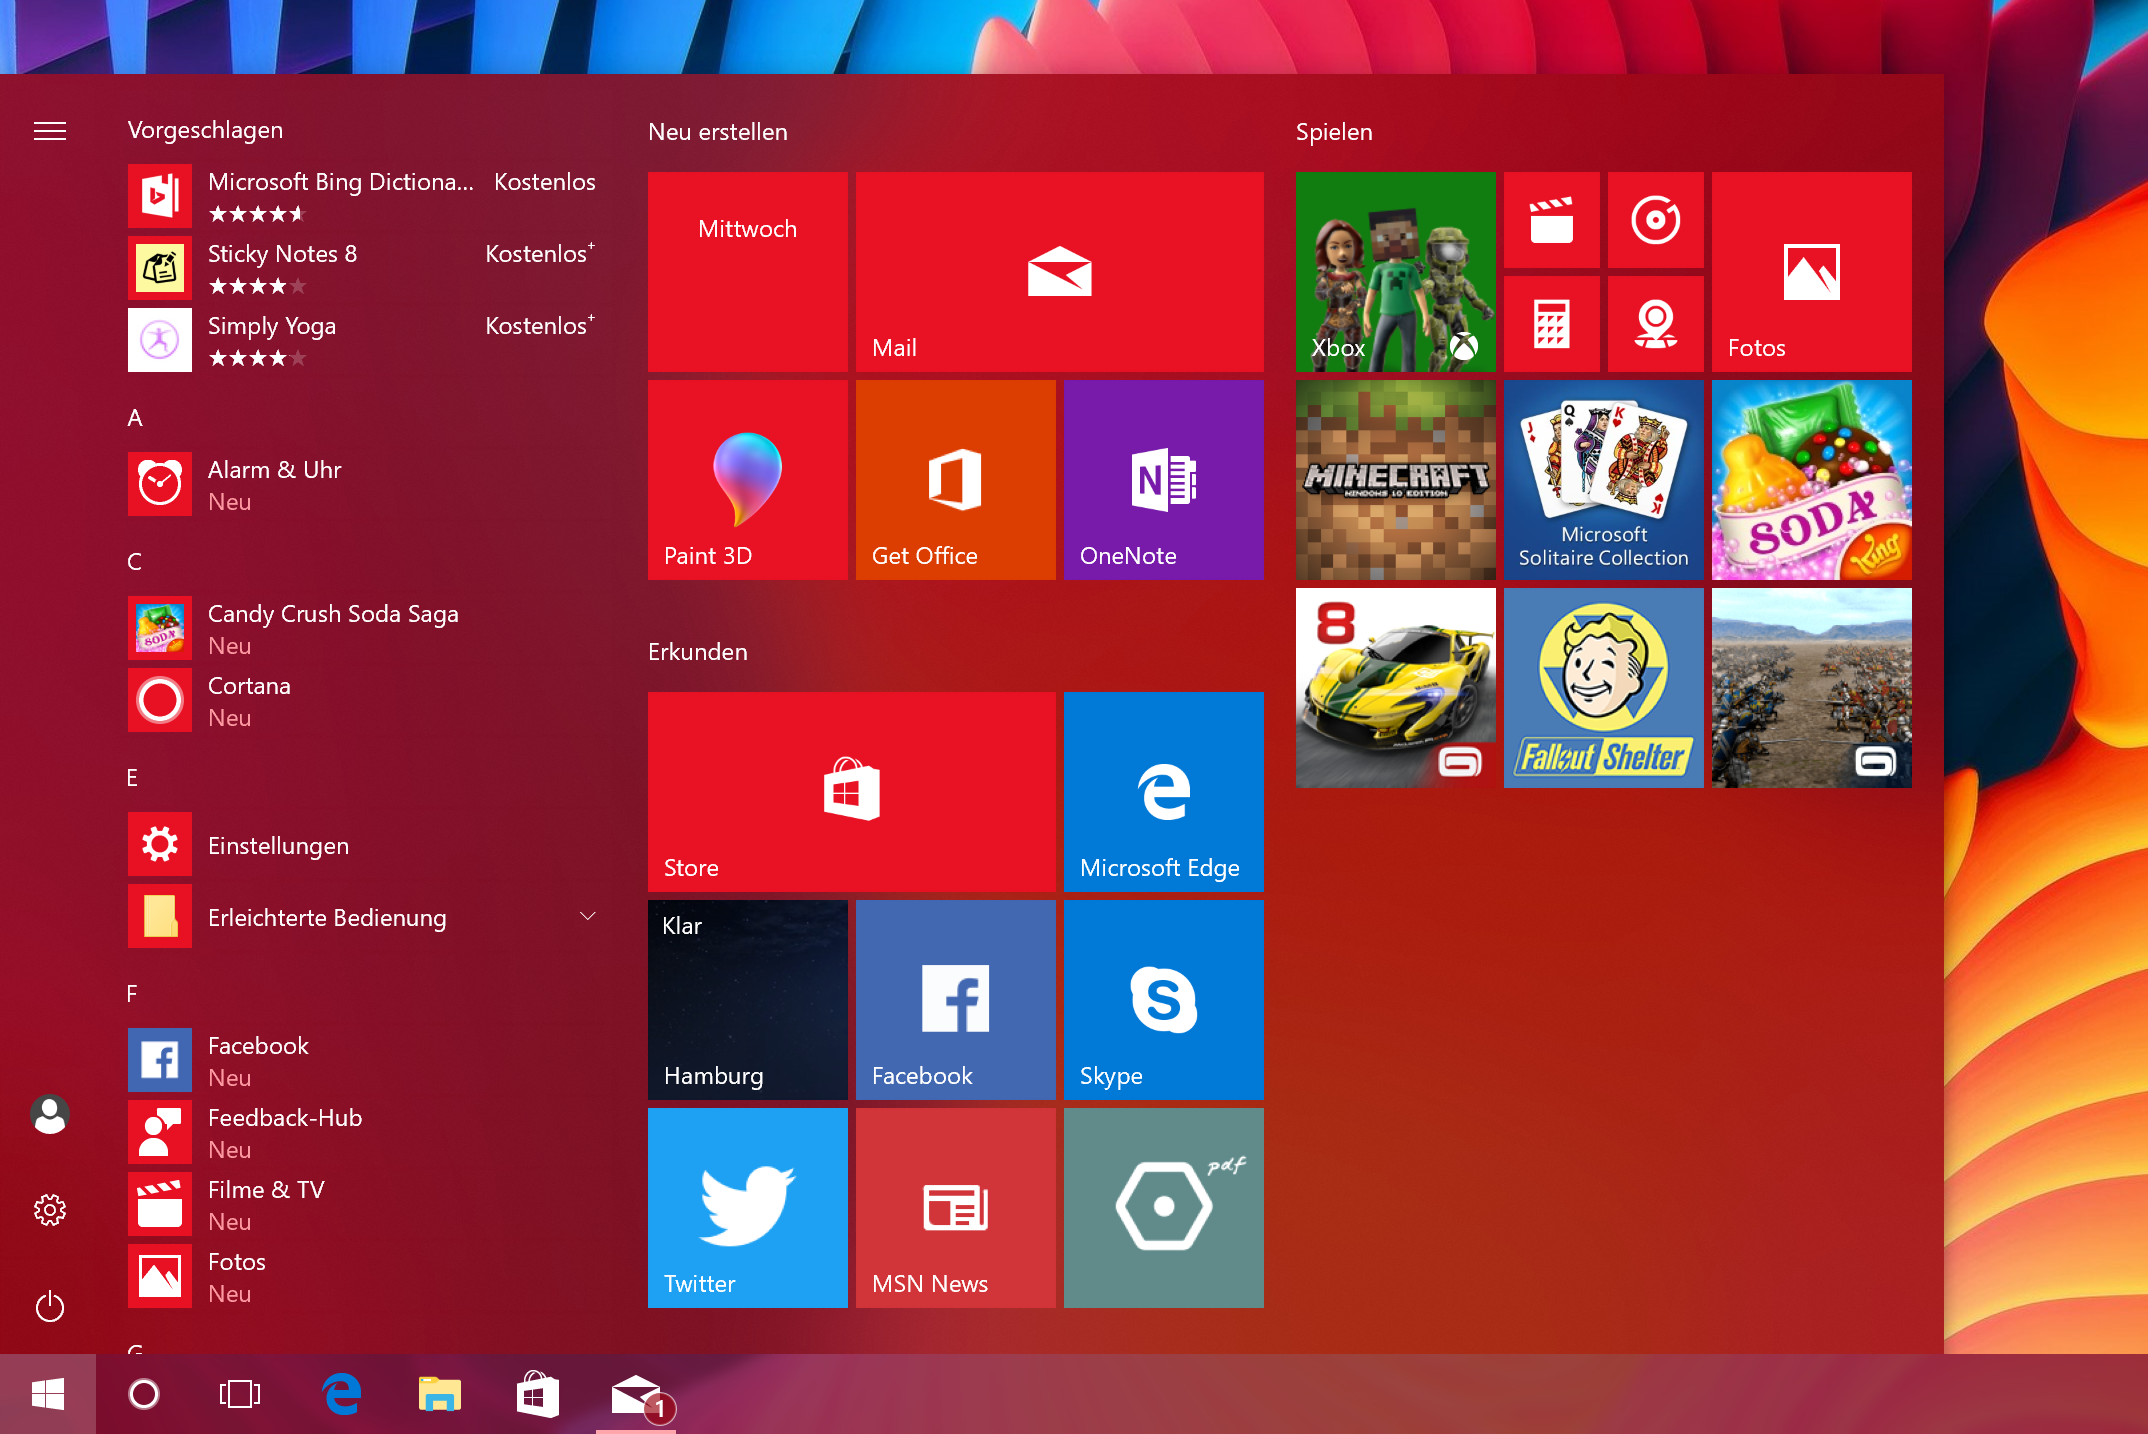Open the Maps small tile
This screenshot has height=1434, width=2148.
[x=1656, y=324]
